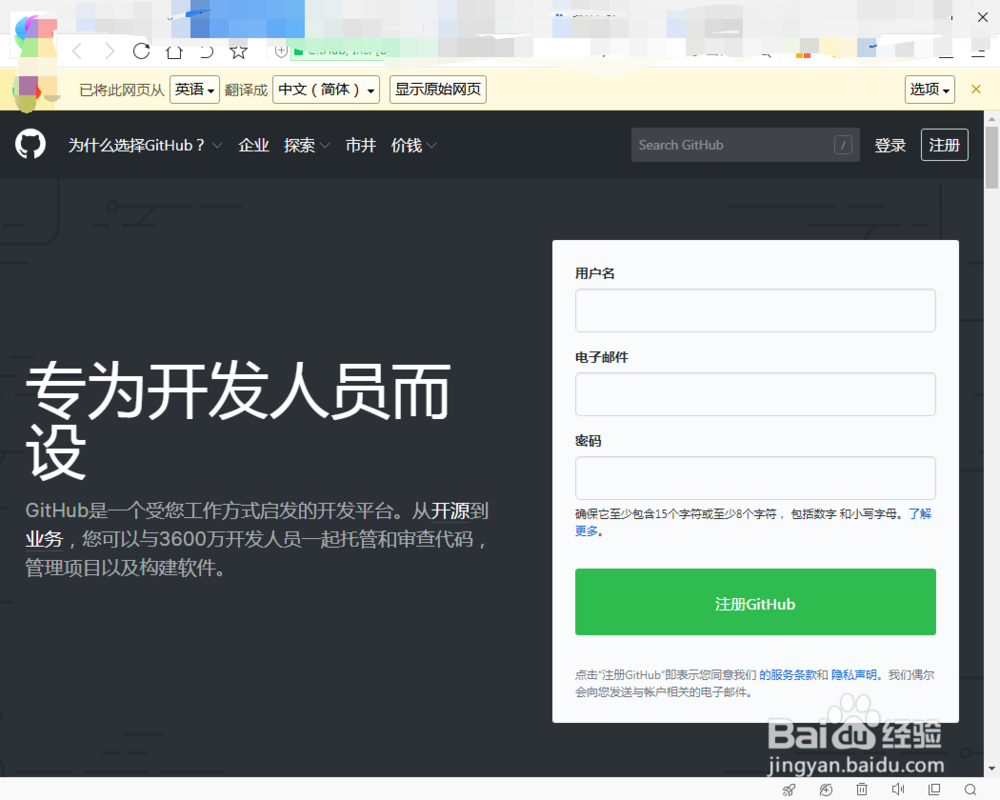This screenshot has width=1000, height=800.
Task: Toggle page sound with the speaker icon
Action: click(x=898, y=789)
